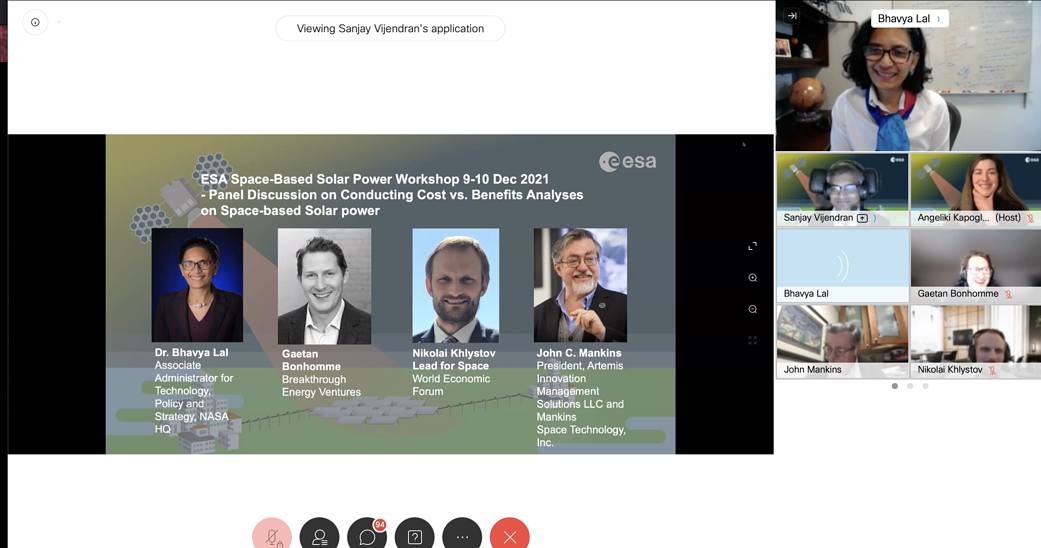Click the Viewing Sanjay Vijendran's application label
This screenshot has width=1041, height=548.
tap(390, 29)
